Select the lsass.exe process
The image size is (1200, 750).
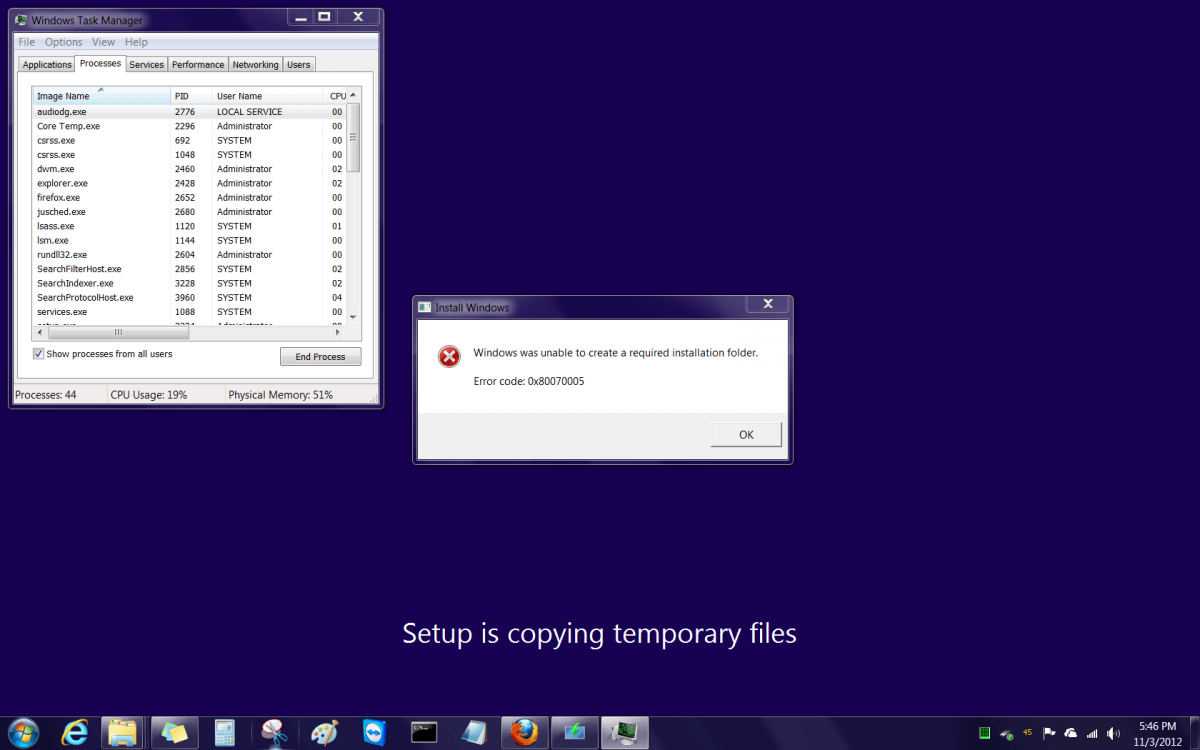[x=190, y=226]
